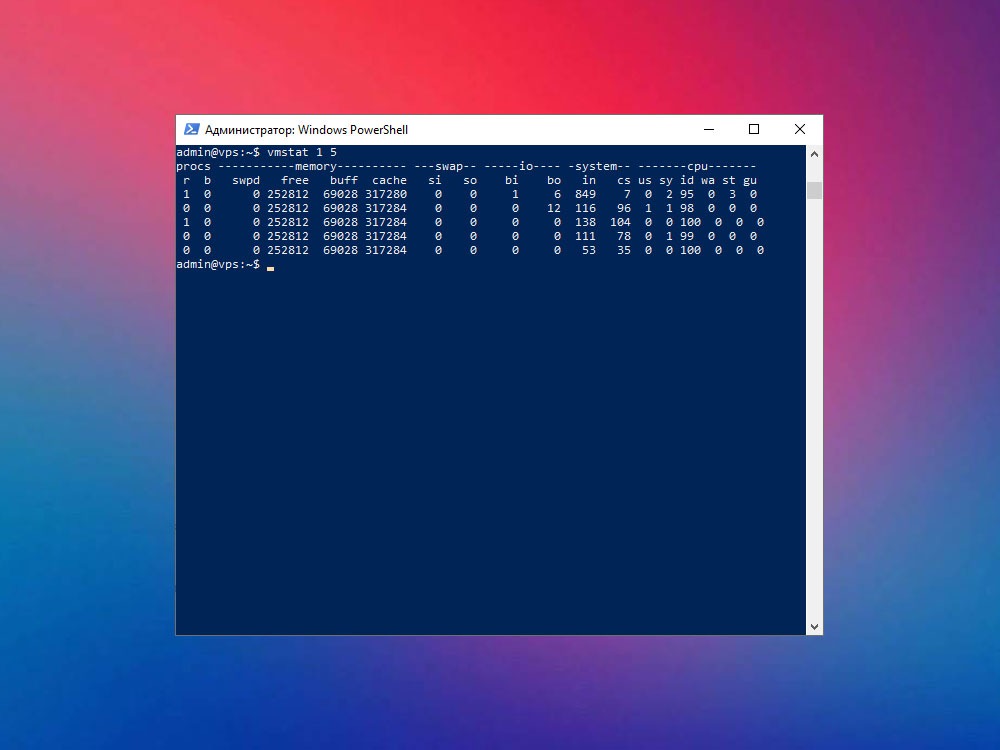Click the 'vmstat 1 5' command text
The height and width of the screenshot is (750, 1000).
pyautogui.click(x=302, y=152)
